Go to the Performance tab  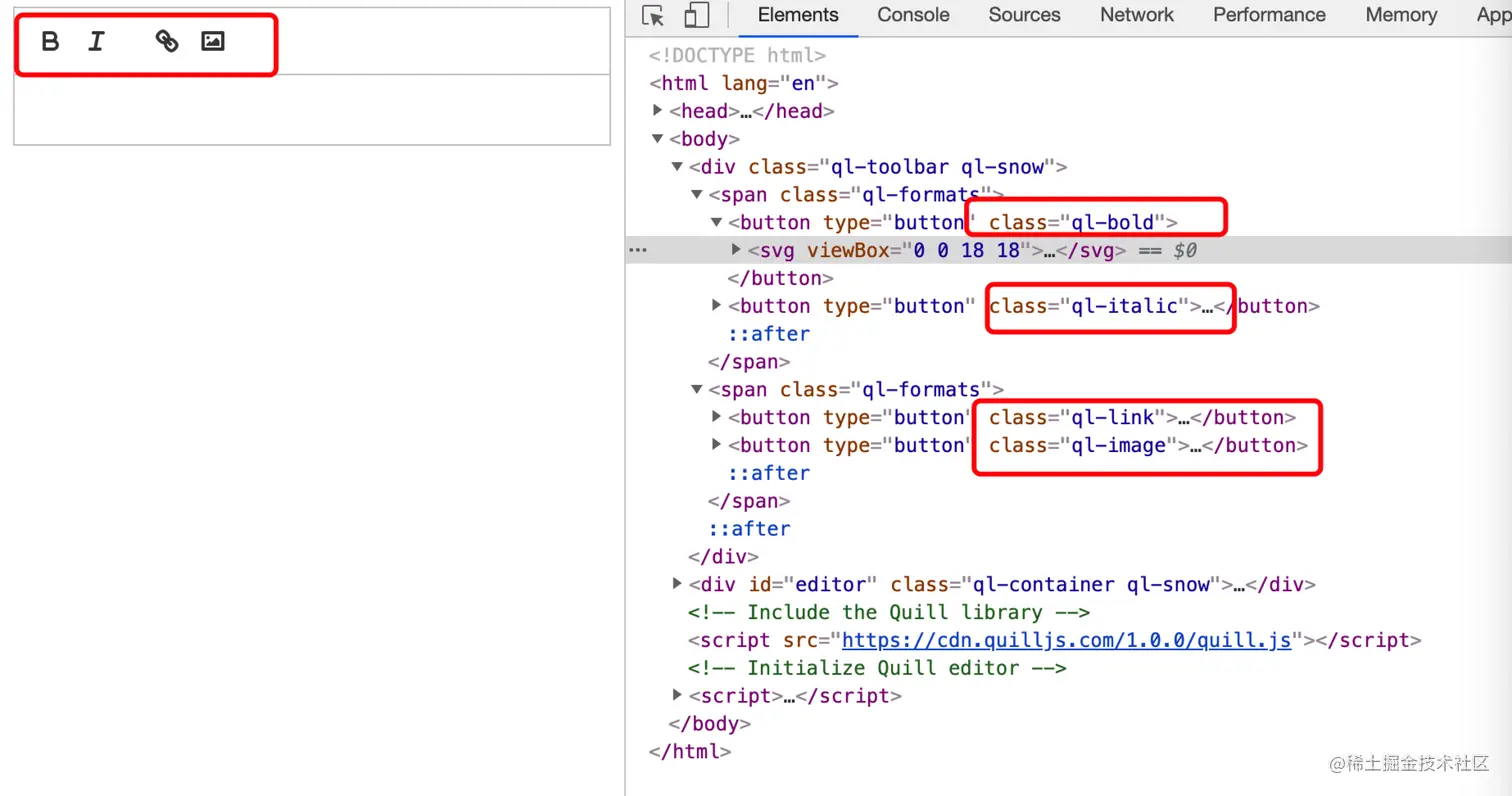coord(1269,15)
